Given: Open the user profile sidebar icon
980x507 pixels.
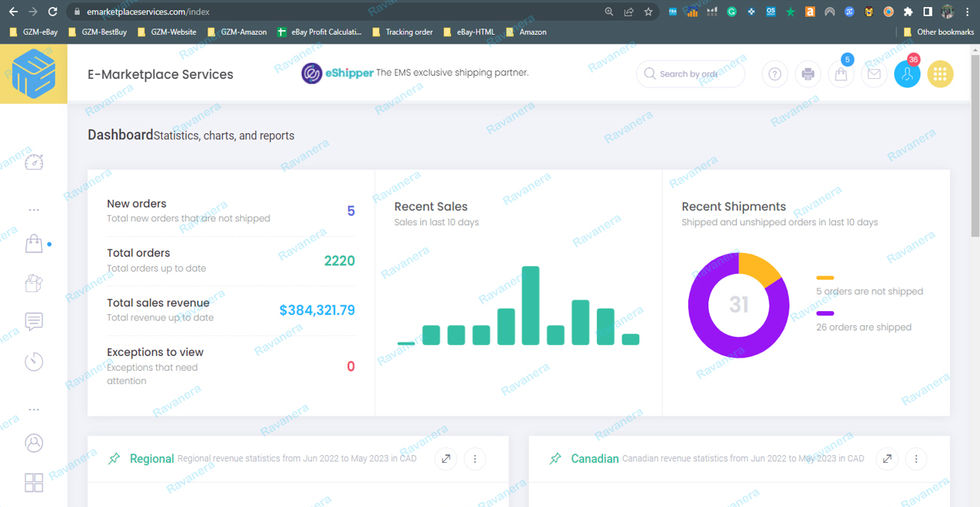Looking at the screenshot, I should 34,443.
